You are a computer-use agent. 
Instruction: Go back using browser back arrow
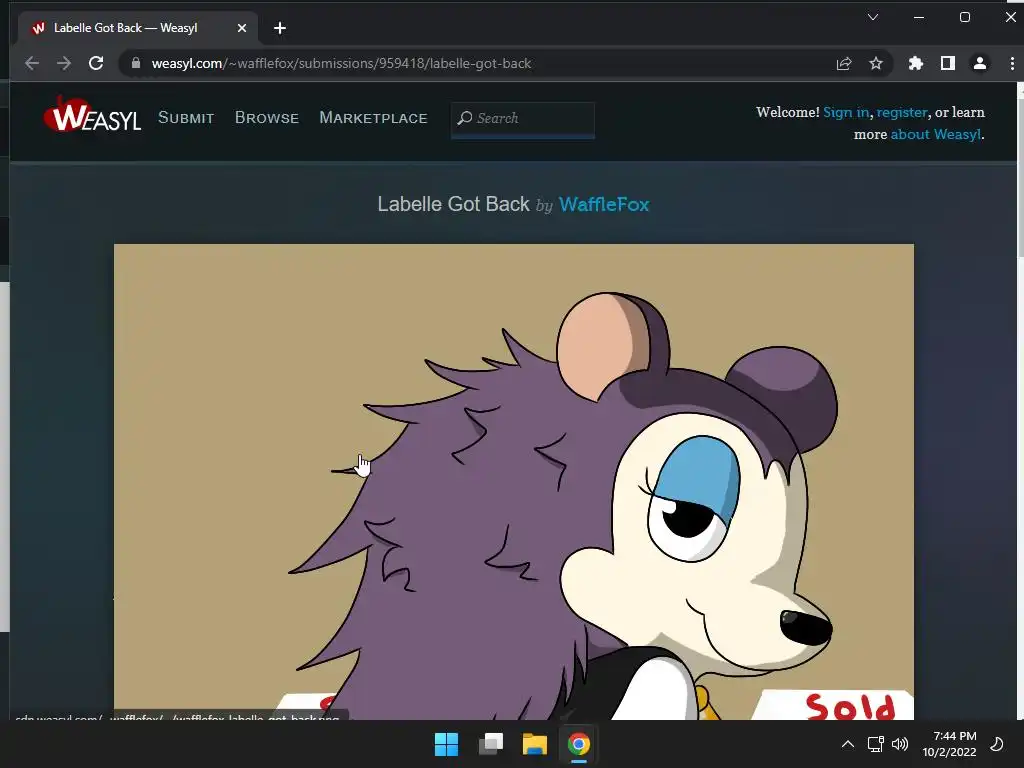(x=31, y=63)
